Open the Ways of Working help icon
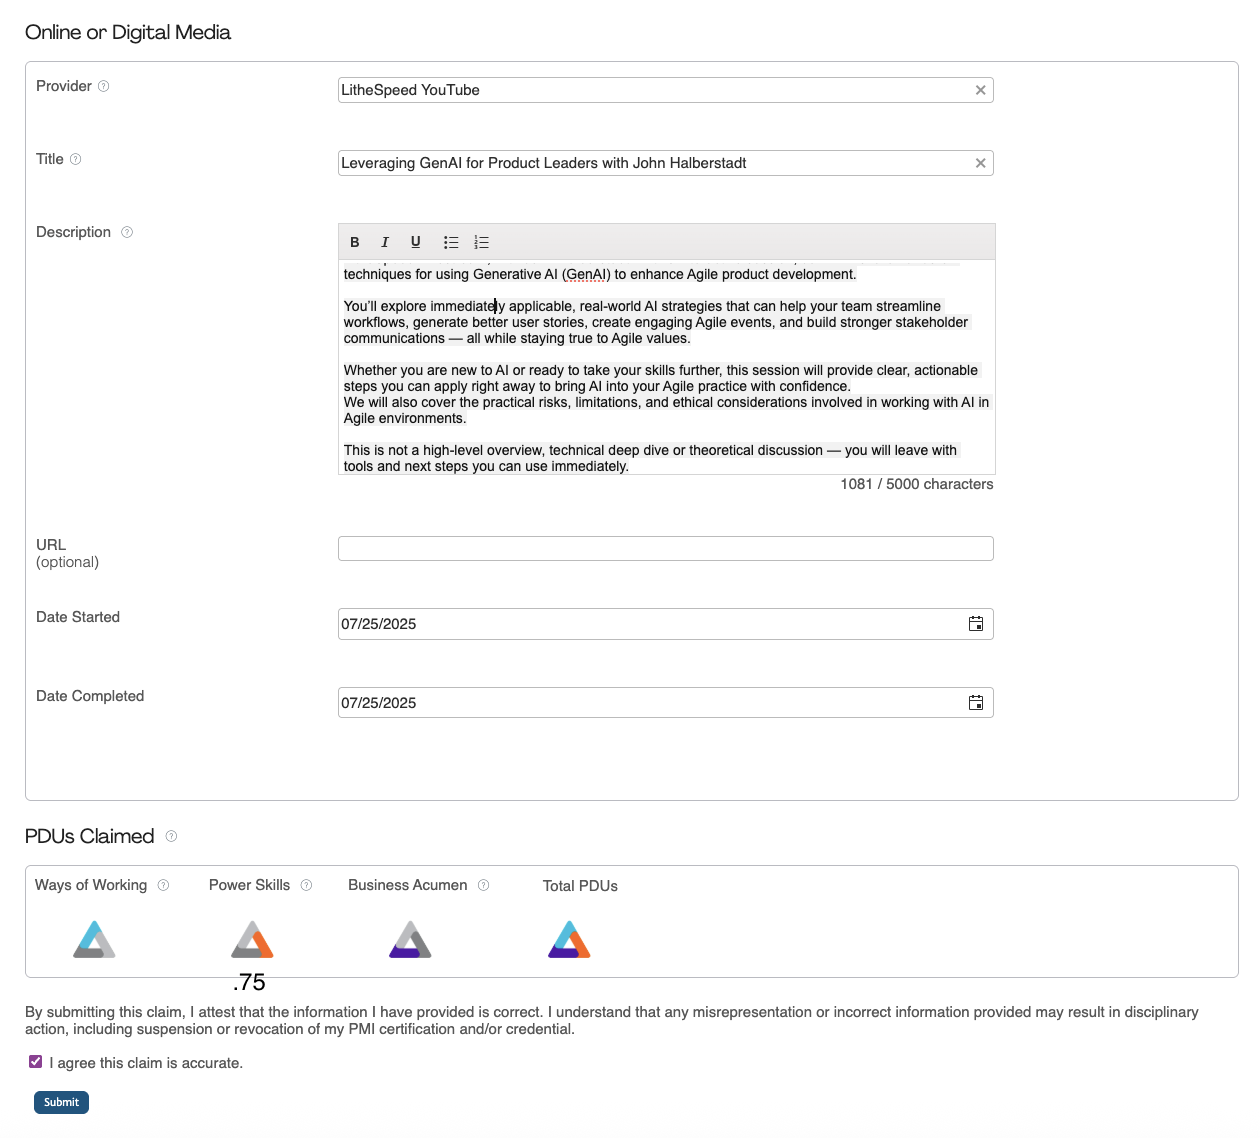Image resolution: width=1260 pixels, height=1138 pixels. (x=164, y=885)
